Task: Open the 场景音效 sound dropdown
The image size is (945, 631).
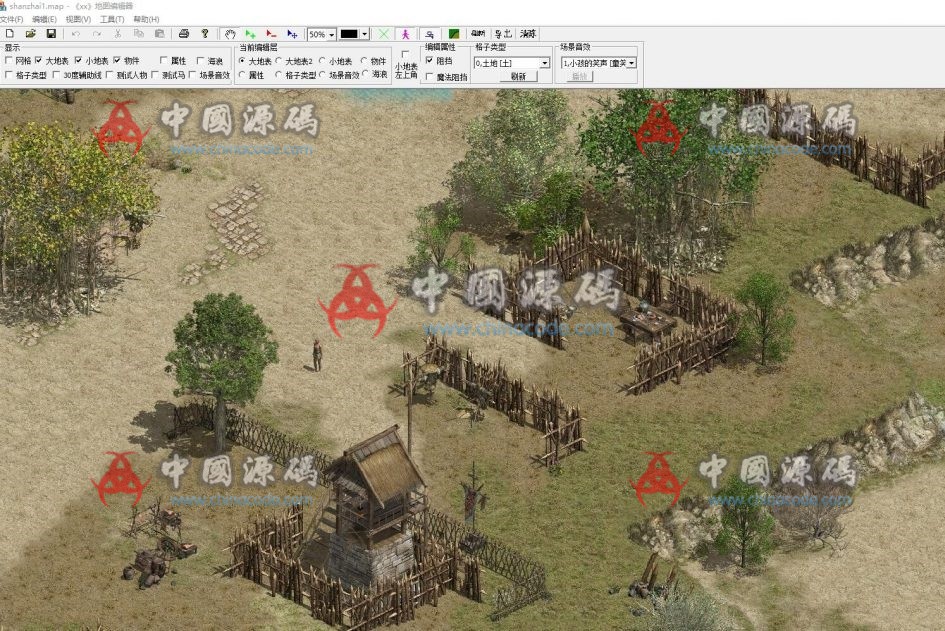Action: (631, 63)
